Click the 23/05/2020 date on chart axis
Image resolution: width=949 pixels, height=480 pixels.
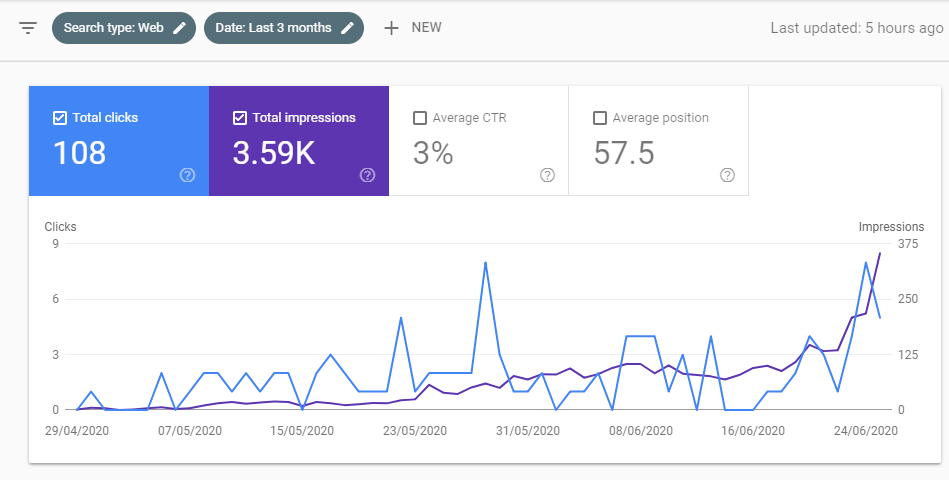415,431
